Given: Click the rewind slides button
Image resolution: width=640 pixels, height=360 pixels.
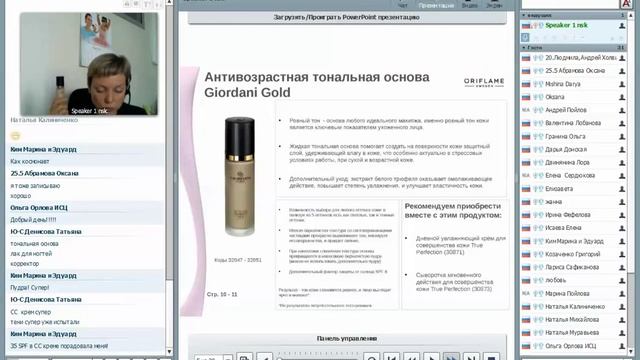Looking at the screenshot, I should (411, 357).
